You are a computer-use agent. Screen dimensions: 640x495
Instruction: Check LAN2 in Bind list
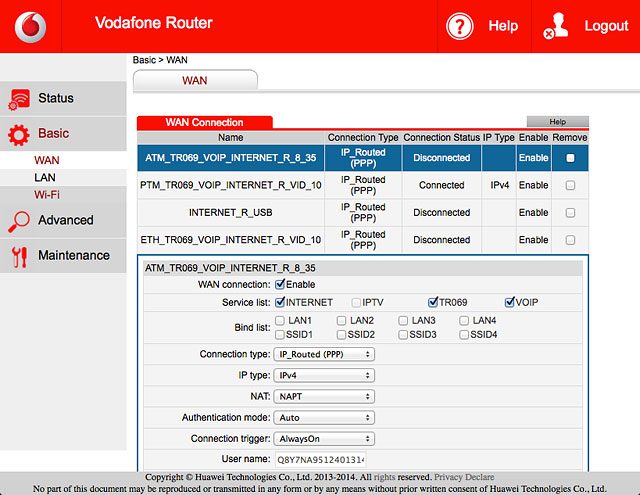342,320
